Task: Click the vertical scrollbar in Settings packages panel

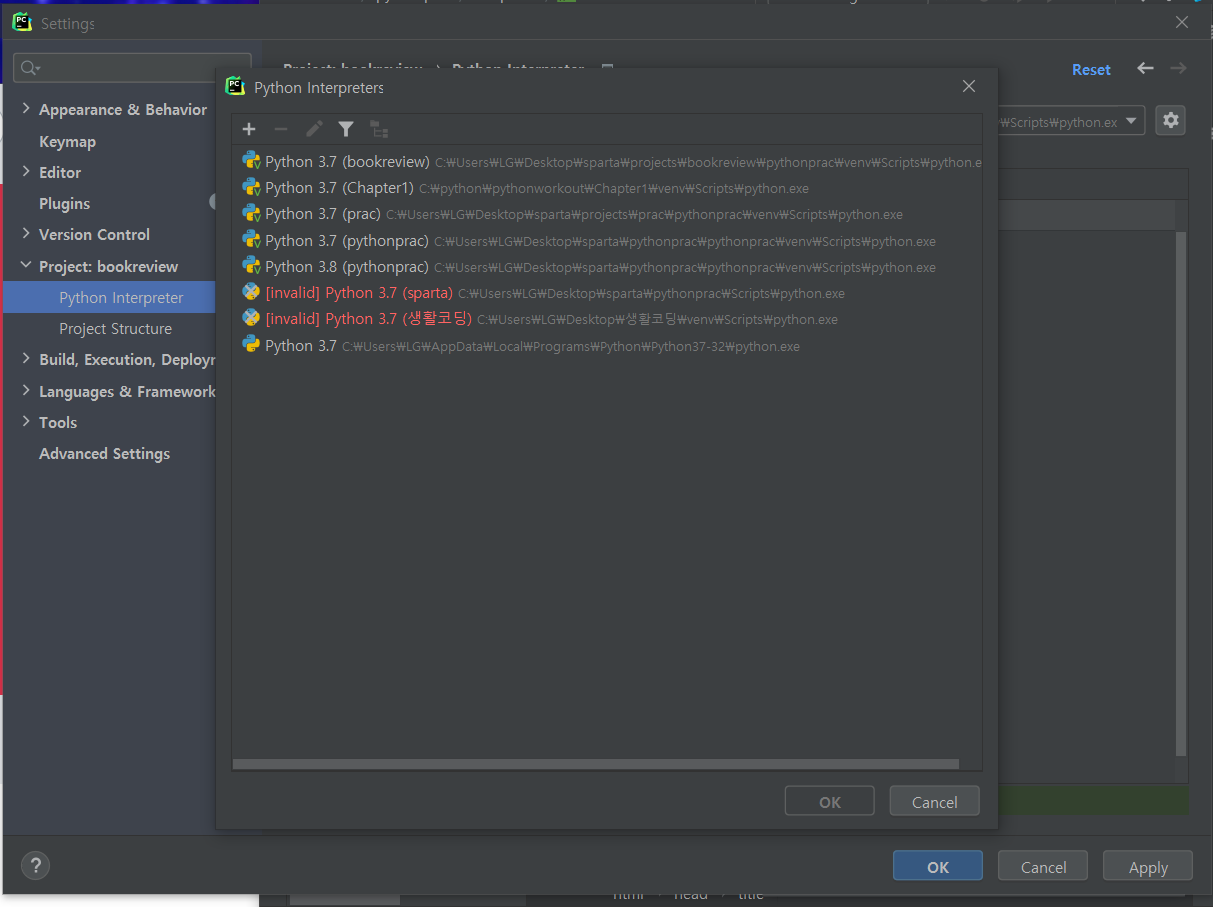Action: (1181, 492)
